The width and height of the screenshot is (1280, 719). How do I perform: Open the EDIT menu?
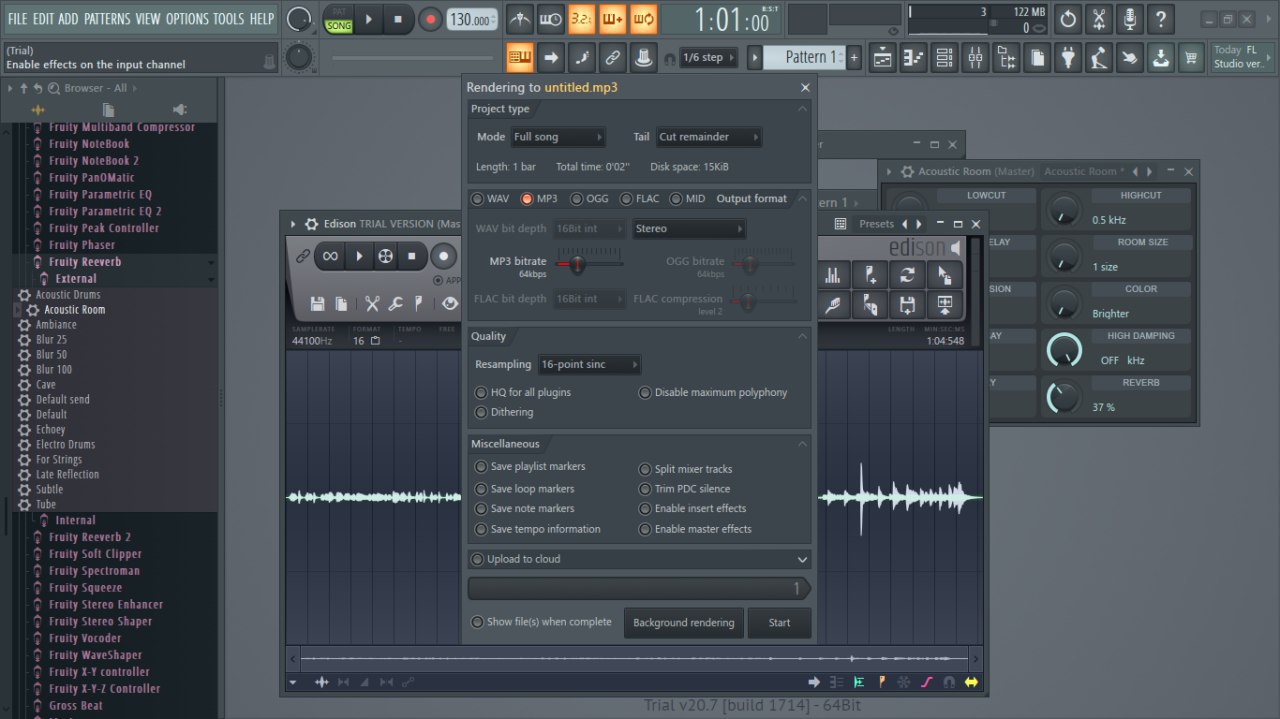(43, 18)
